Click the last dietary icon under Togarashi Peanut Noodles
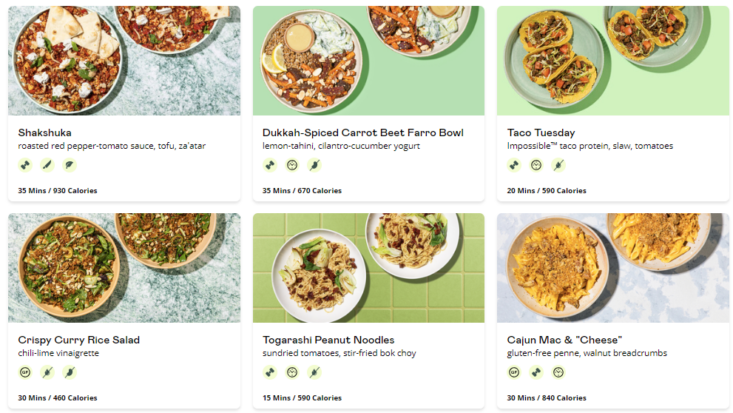Screen dimensions: 733x413 (x=314, y=372)
